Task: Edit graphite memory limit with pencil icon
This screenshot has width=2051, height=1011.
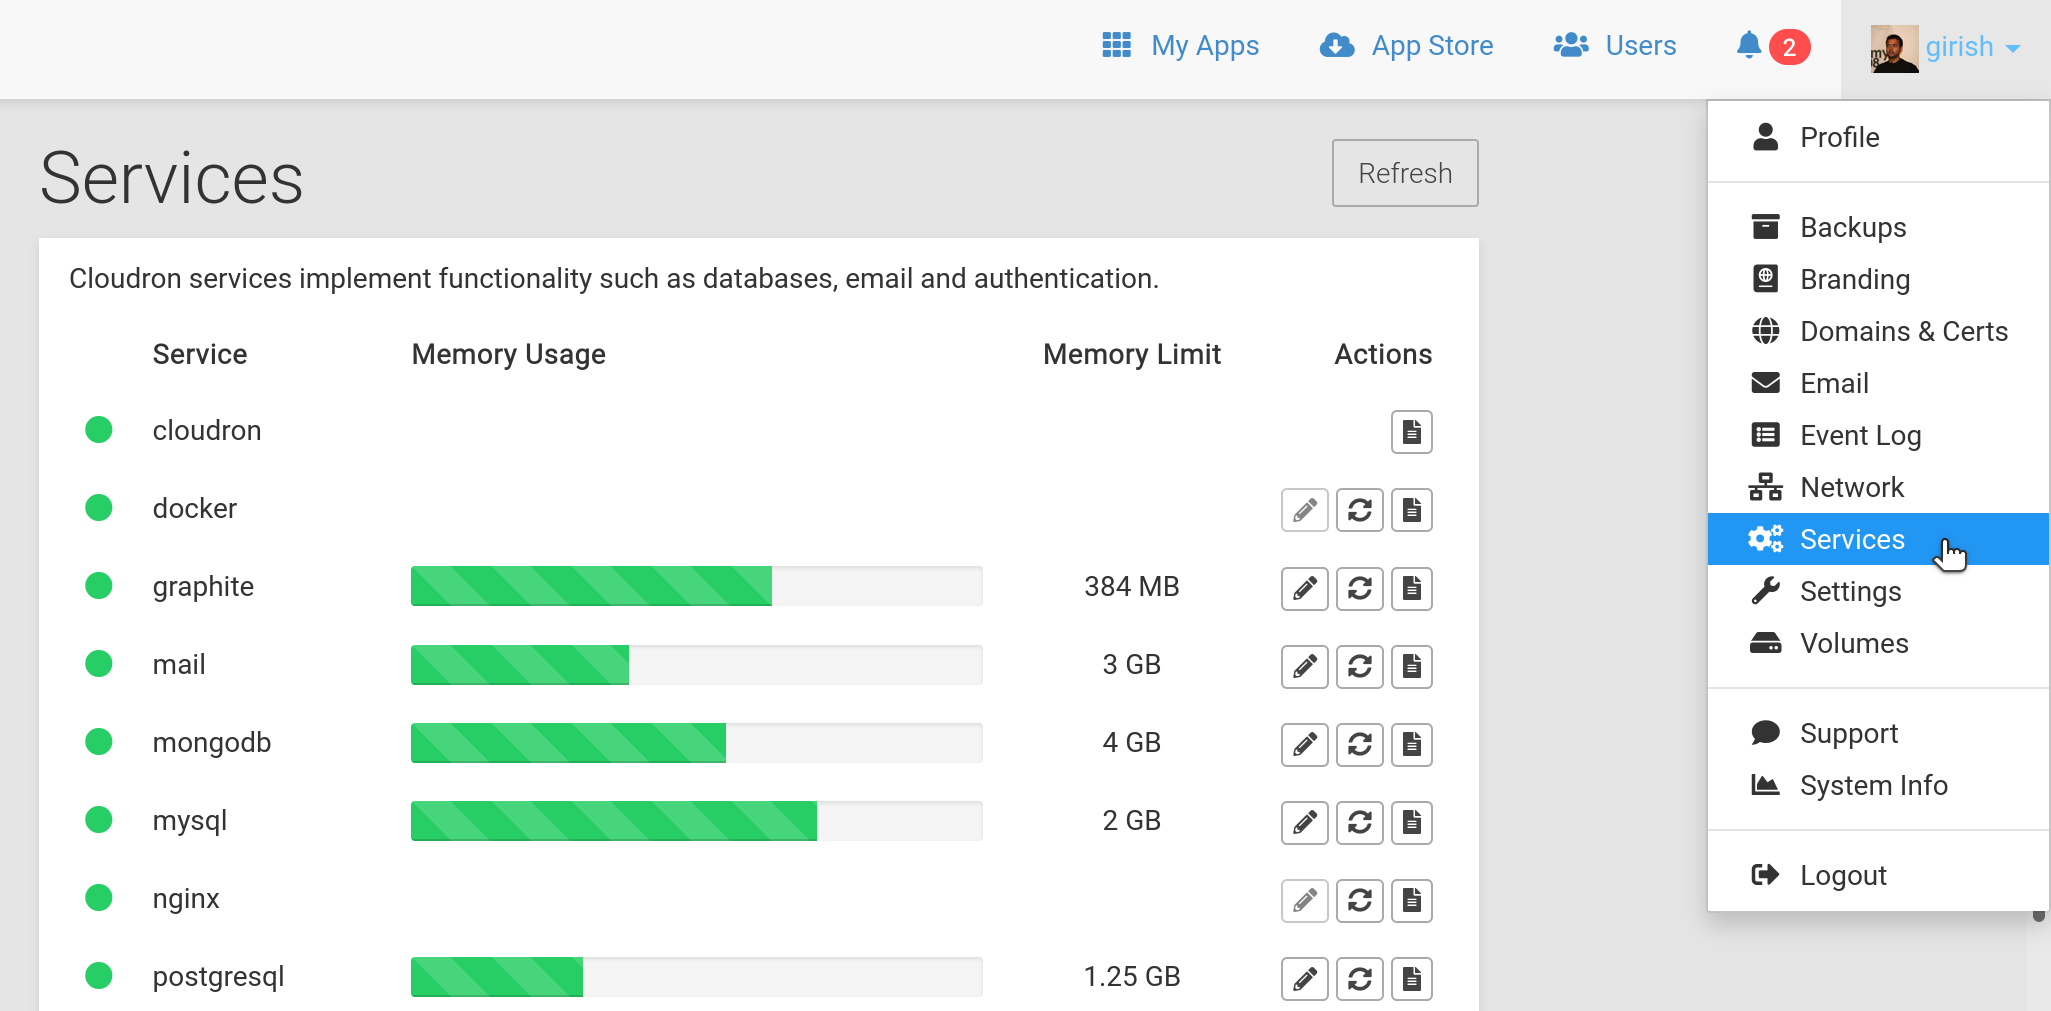Action: click(x=1304, y=588)
